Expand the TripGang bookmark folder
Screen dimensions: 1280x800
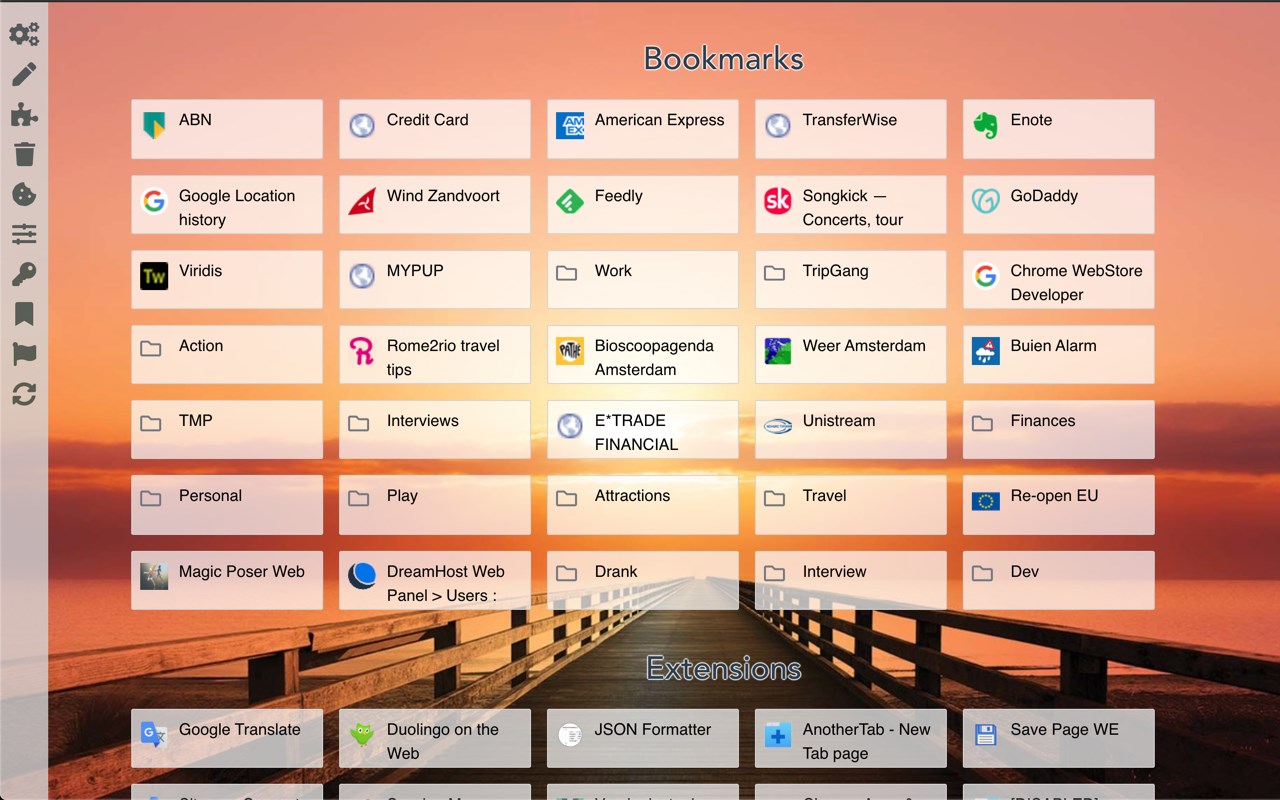point(851,279)
